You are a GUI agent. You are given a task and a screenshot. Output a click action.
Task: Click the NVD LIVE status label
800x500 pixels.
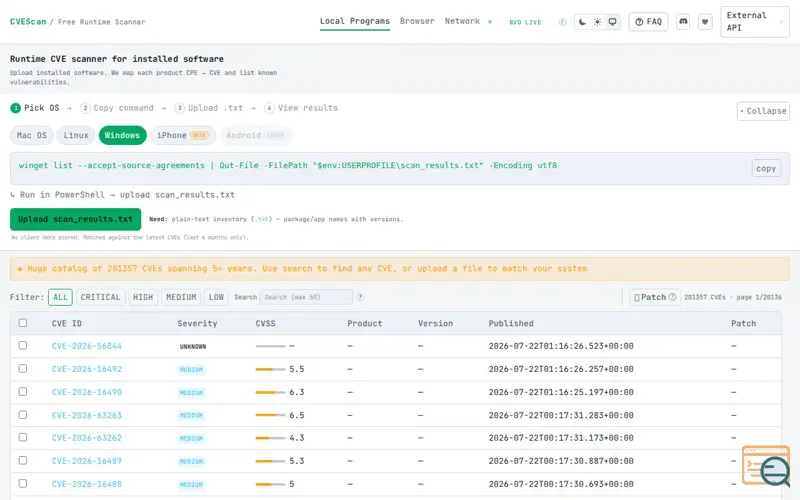(525, 22)
